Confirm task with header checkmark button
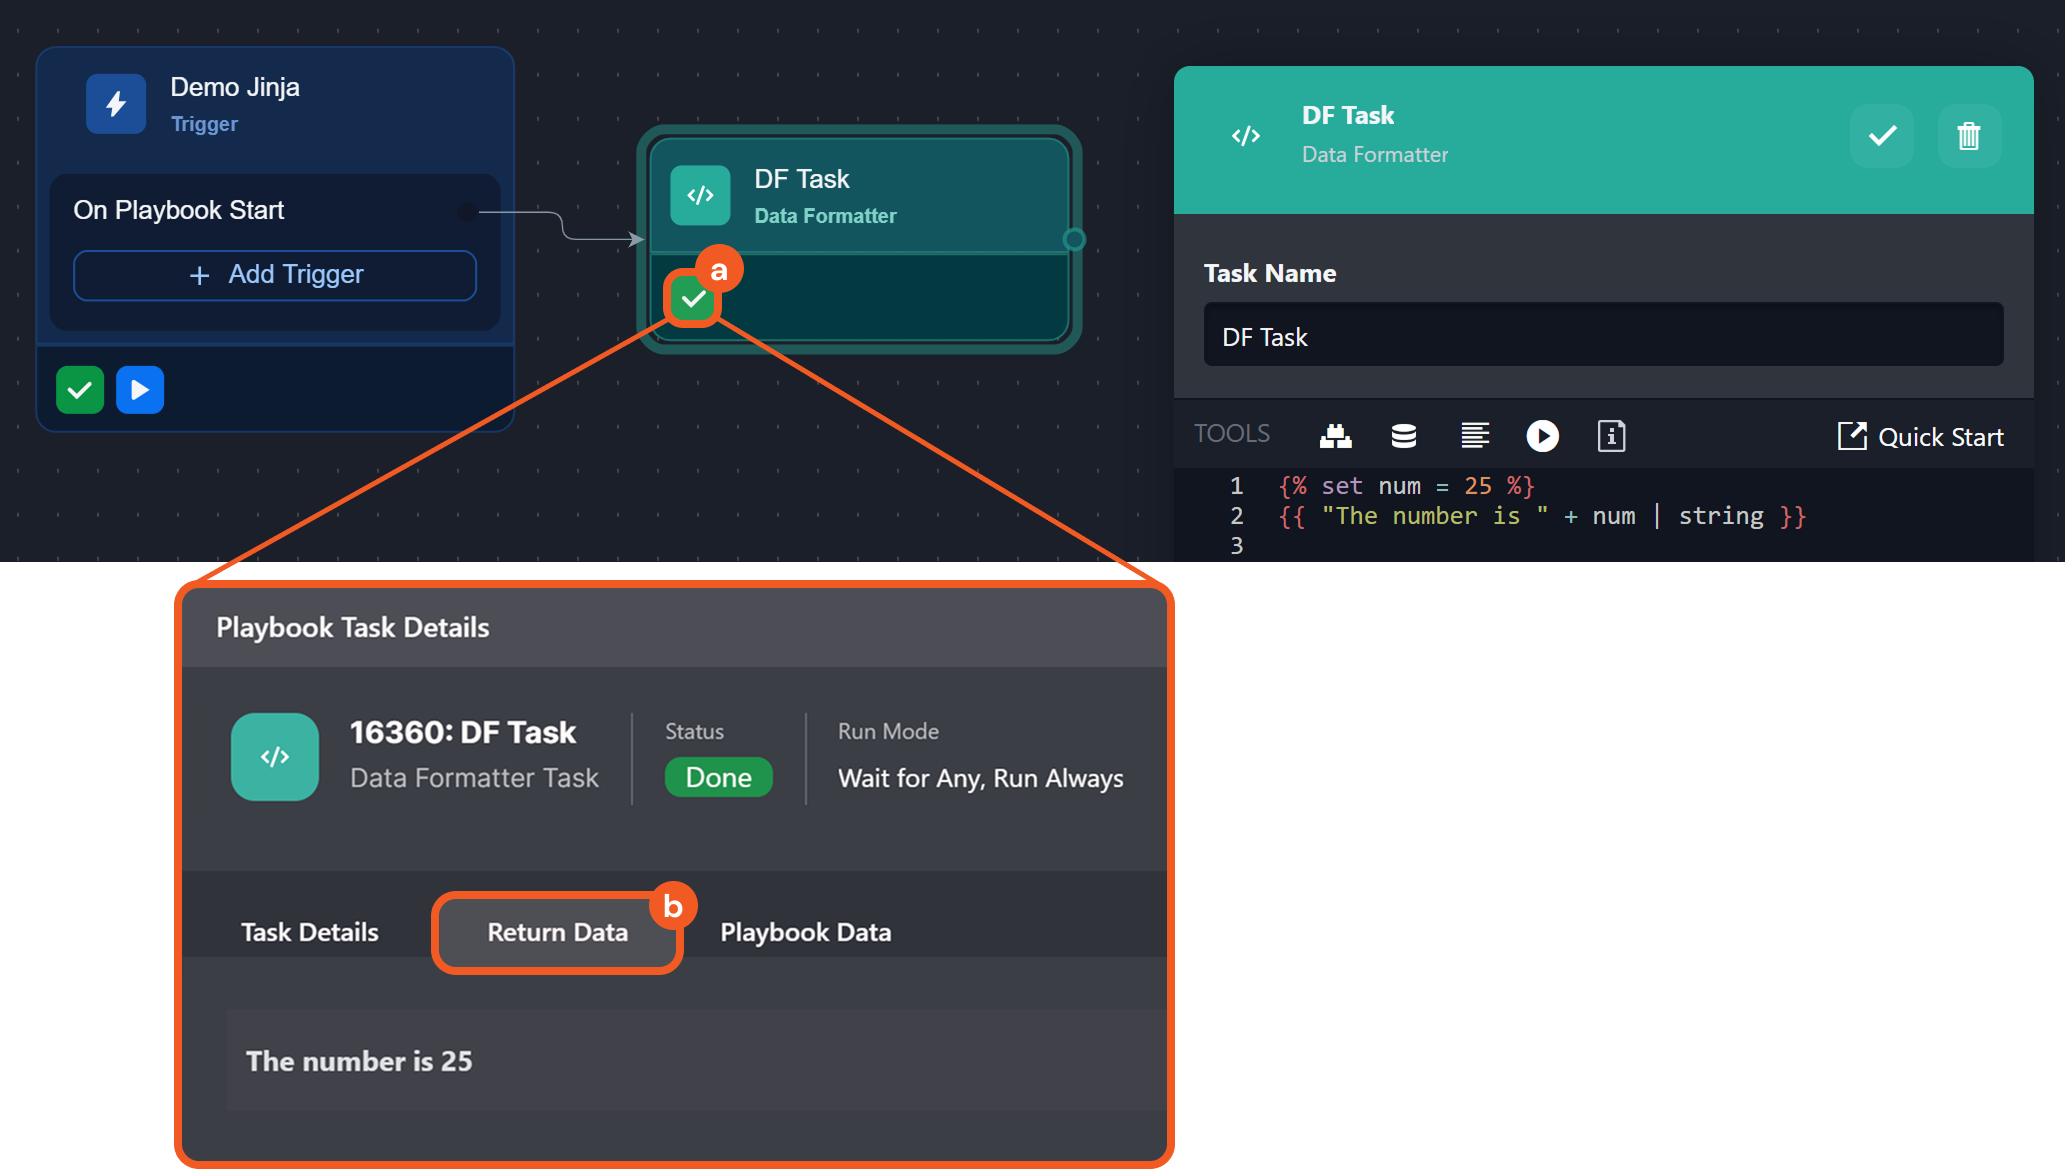Screen dimensions: 2065x1169 tap(1882, 136)
